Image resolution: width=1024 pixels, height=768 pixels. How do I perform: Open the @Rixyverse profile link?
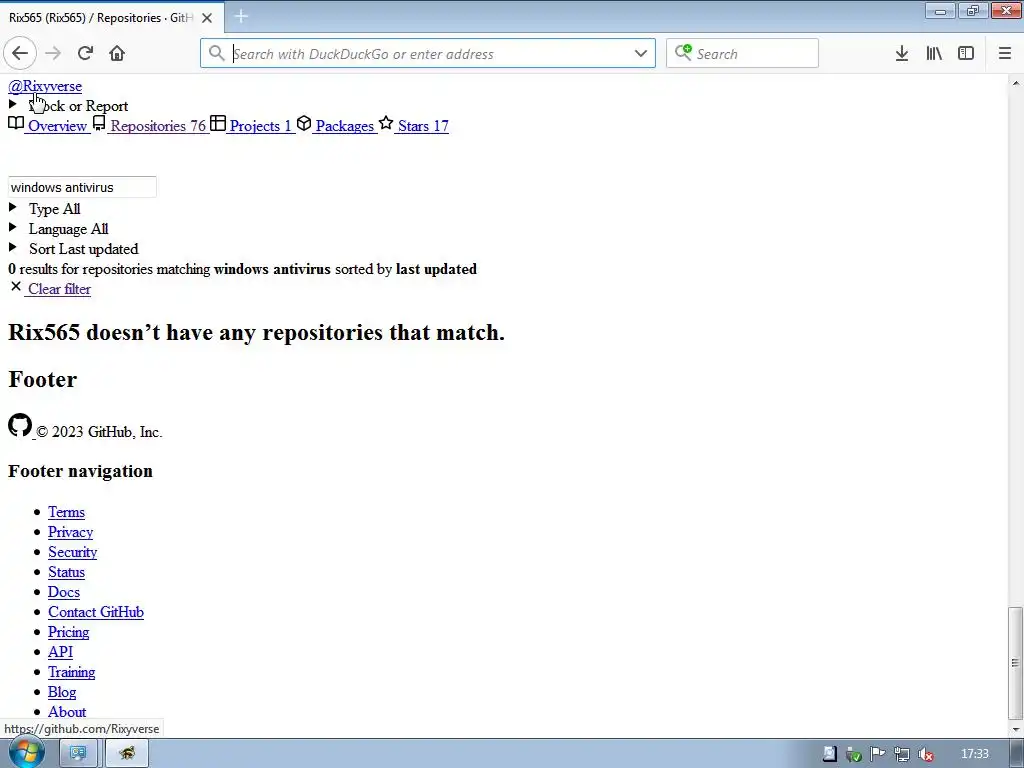(x=45, y=86)
